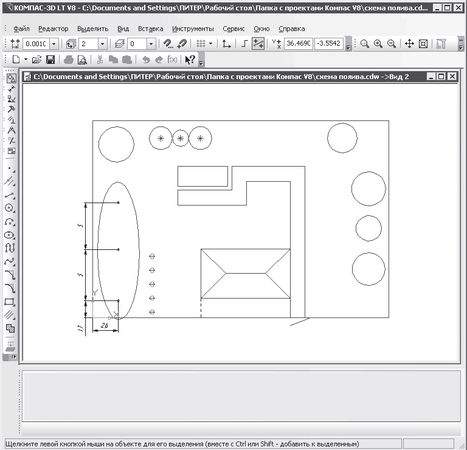Click the cursor step field showing 0.001
The height and width of the screenshot is (450, 467).
36,44
